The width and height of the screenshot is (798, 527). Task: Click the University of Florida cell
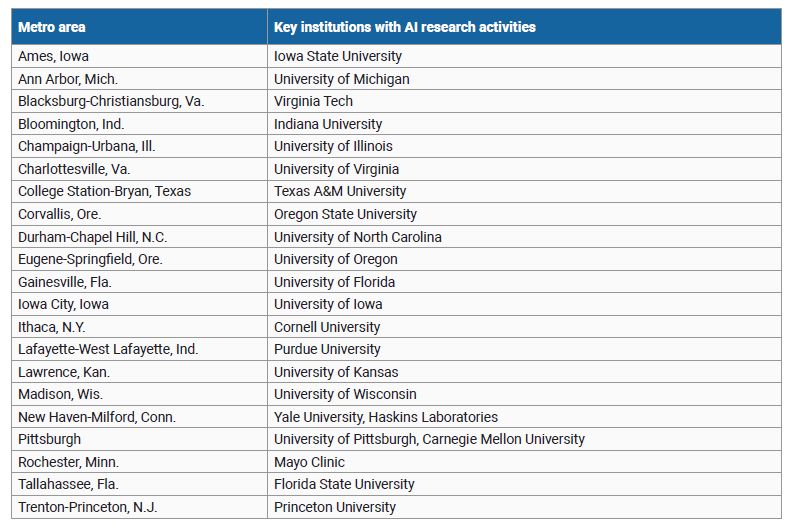[334, 282]
